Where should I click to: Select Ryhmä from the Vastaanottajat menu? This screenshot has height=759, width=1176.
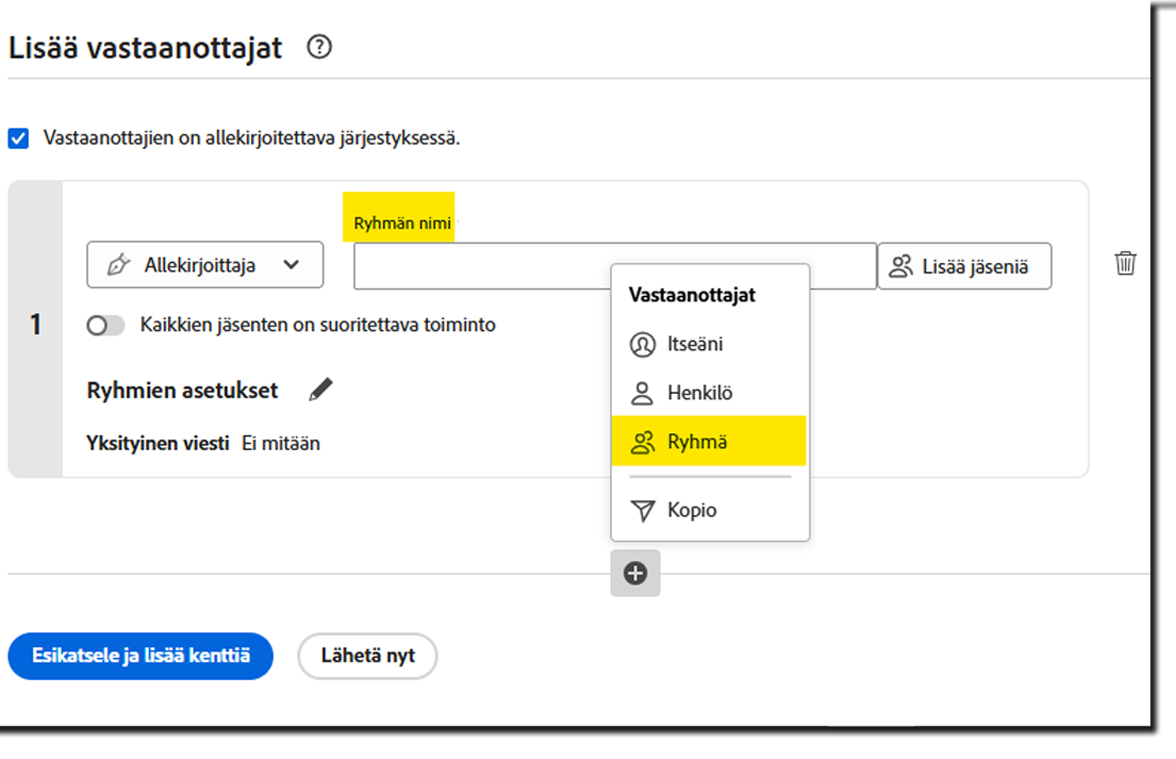tap(700, 441)
